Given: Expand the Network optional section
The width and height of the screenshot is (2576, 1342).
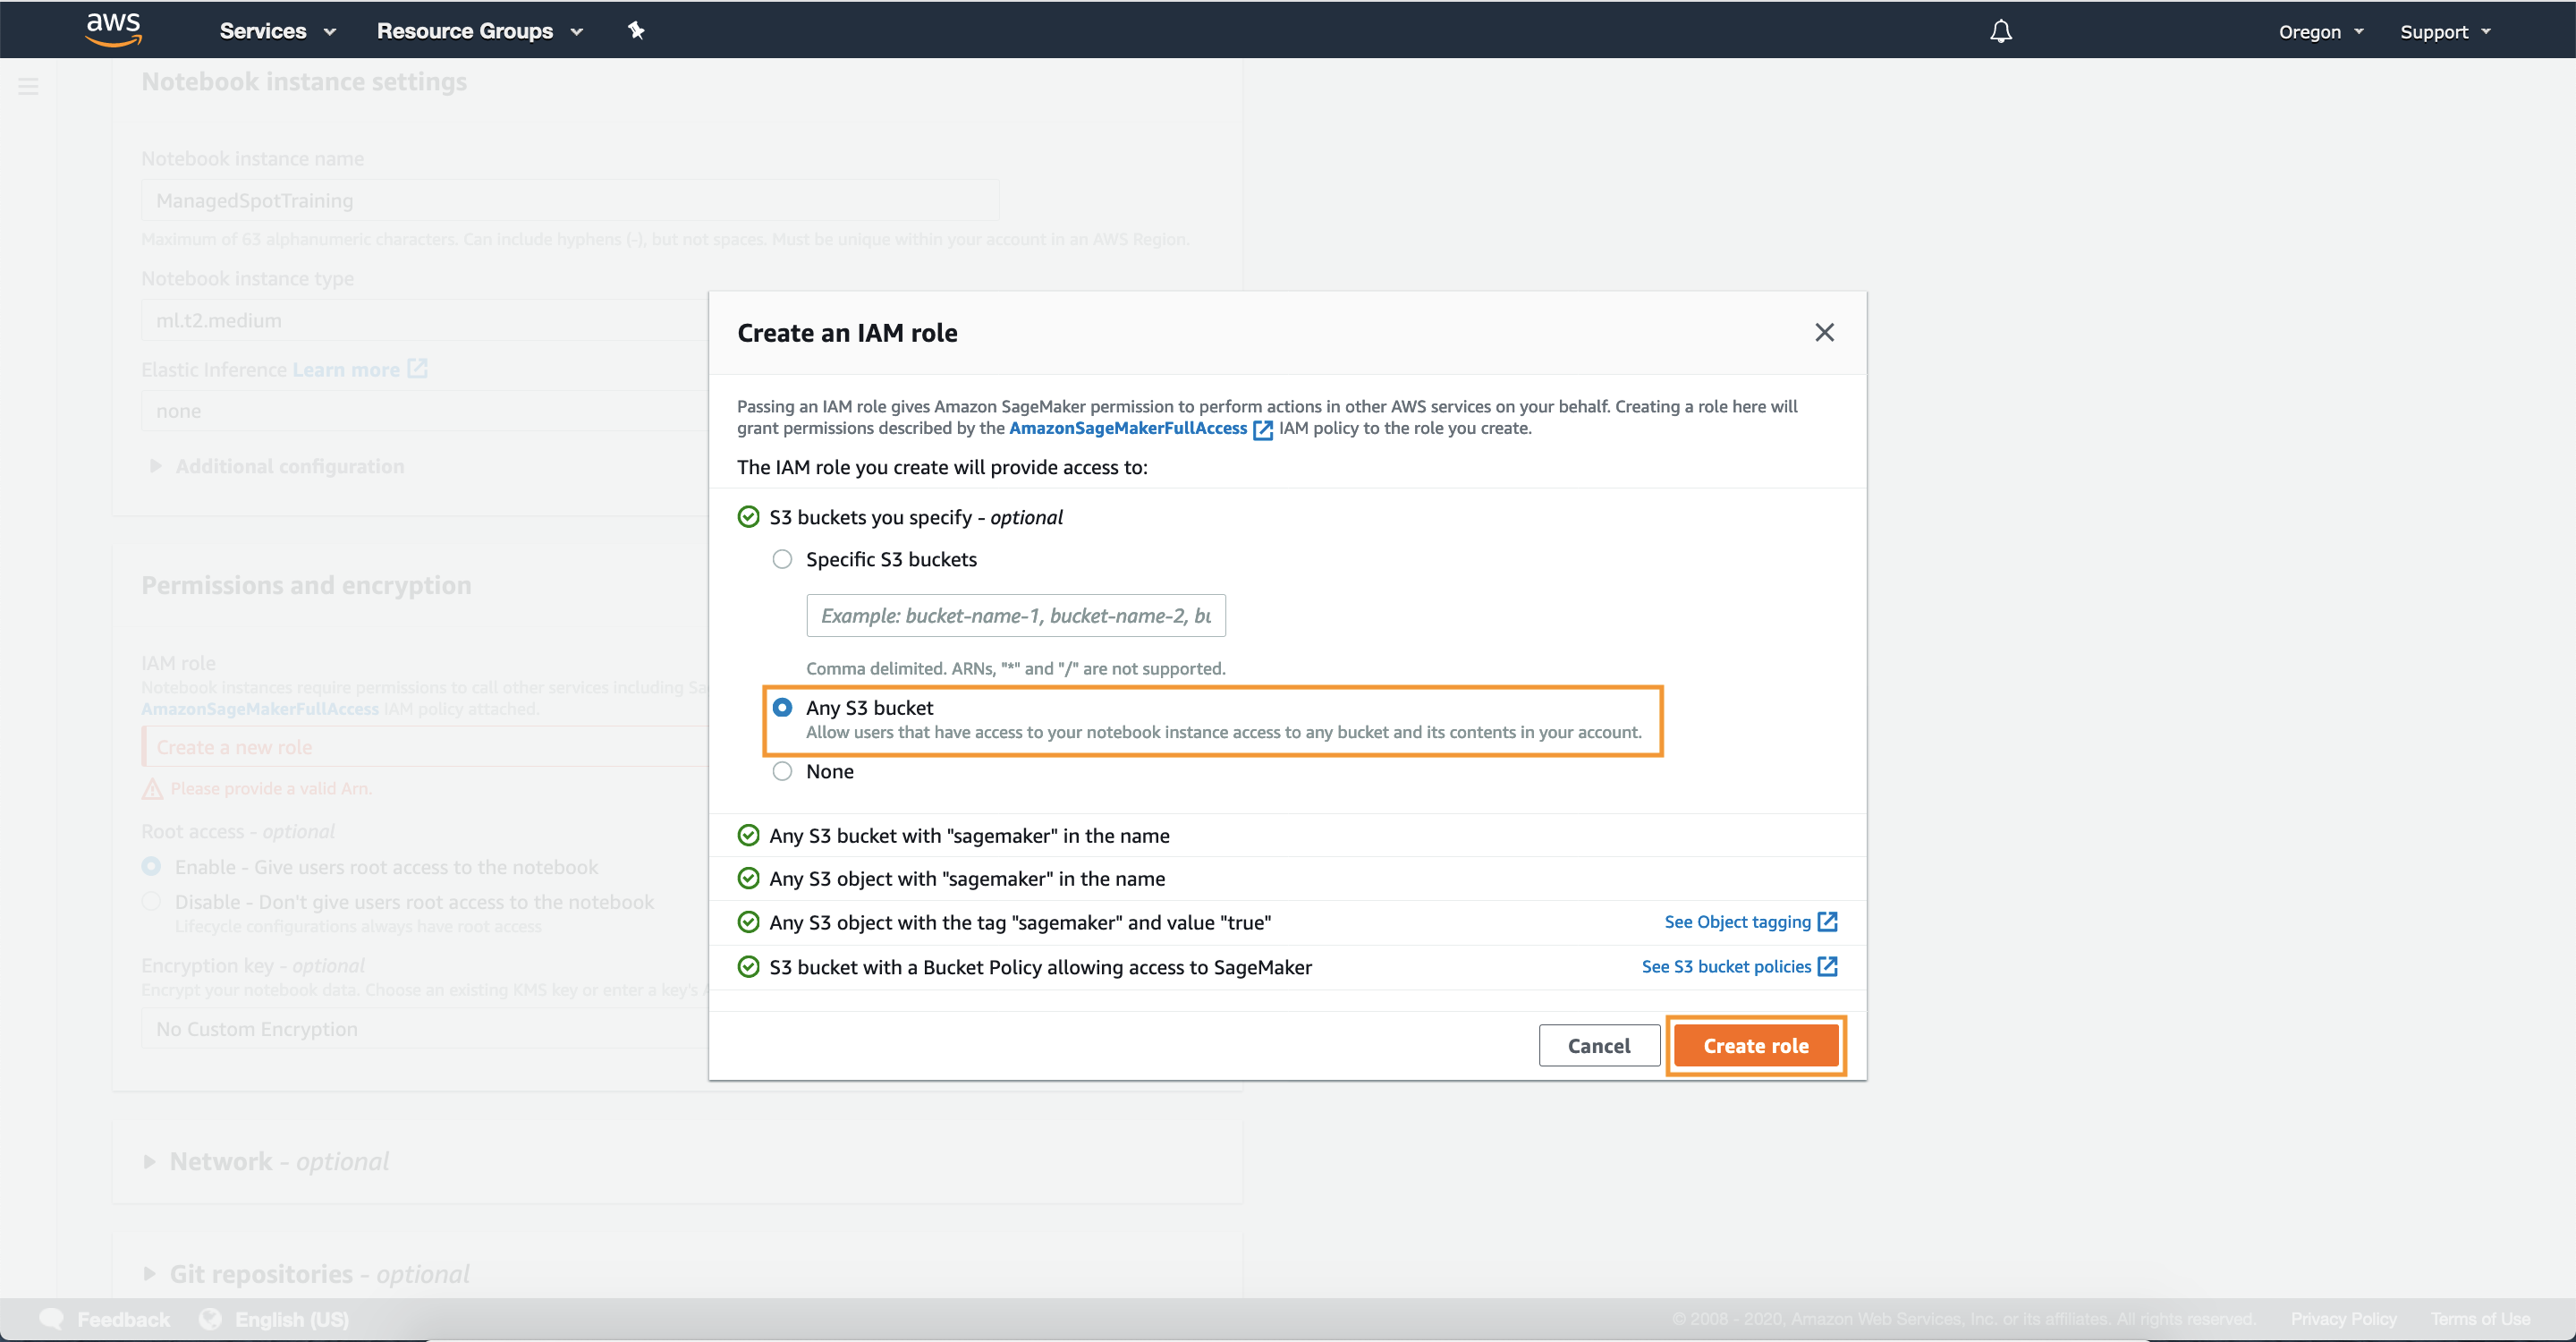Looking at the screenshot, I should pyautogui.click(x=267, y=1161).
